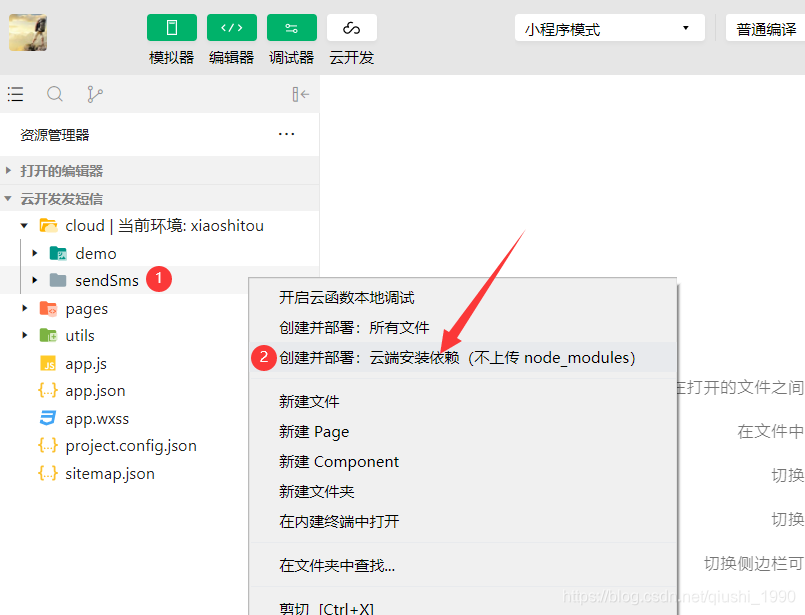Screen dimensions: 805x615
Task: Toggle the 模拟器 simulator button
Action: pos(171,28)
